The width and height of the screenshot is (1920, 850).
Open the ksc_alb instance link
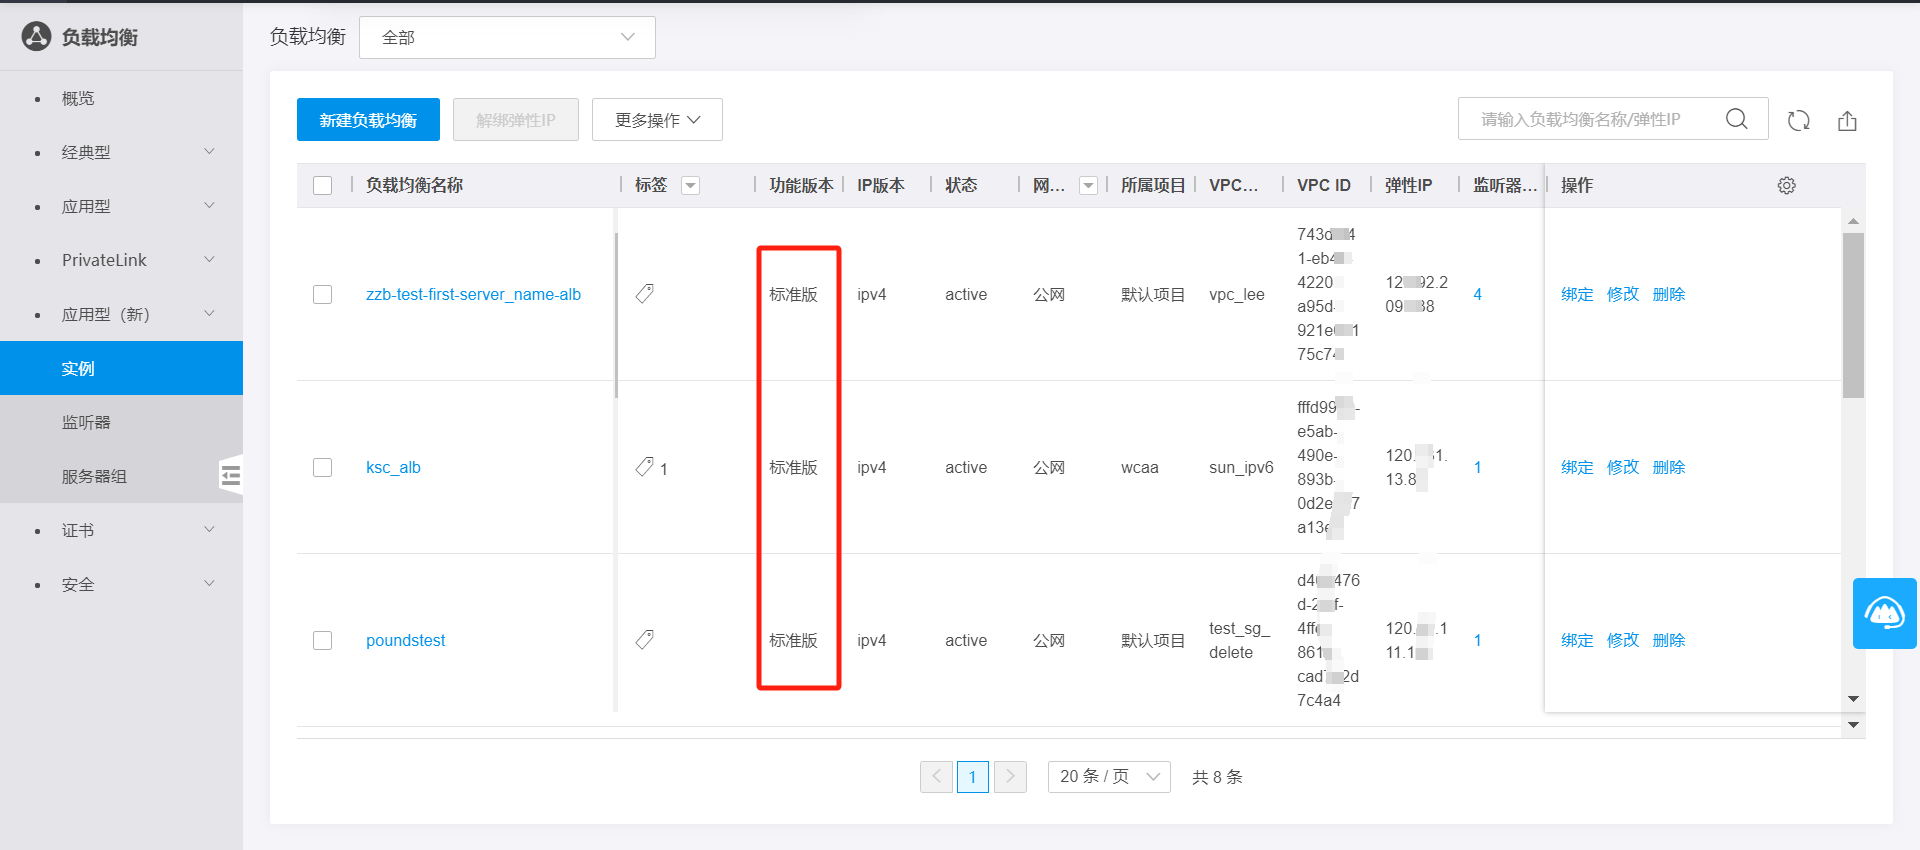[393, 467]
